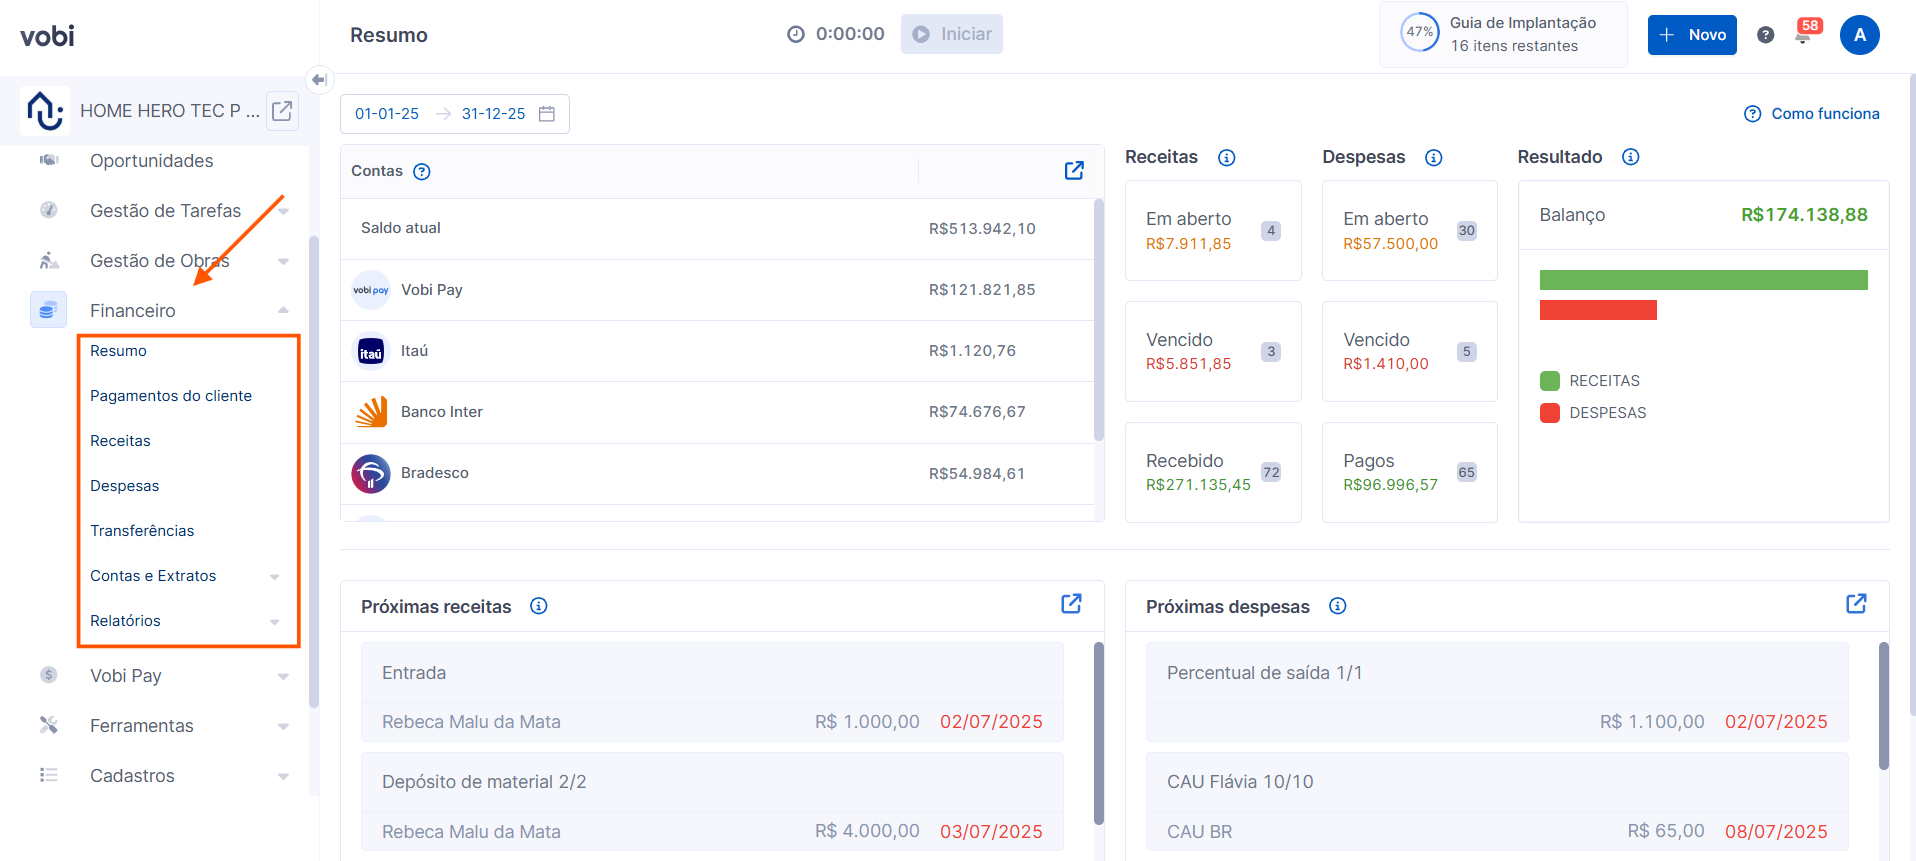Click the info icon beside Receitas
This screenshot has height=861, width=1916.
click(1227, 157)
